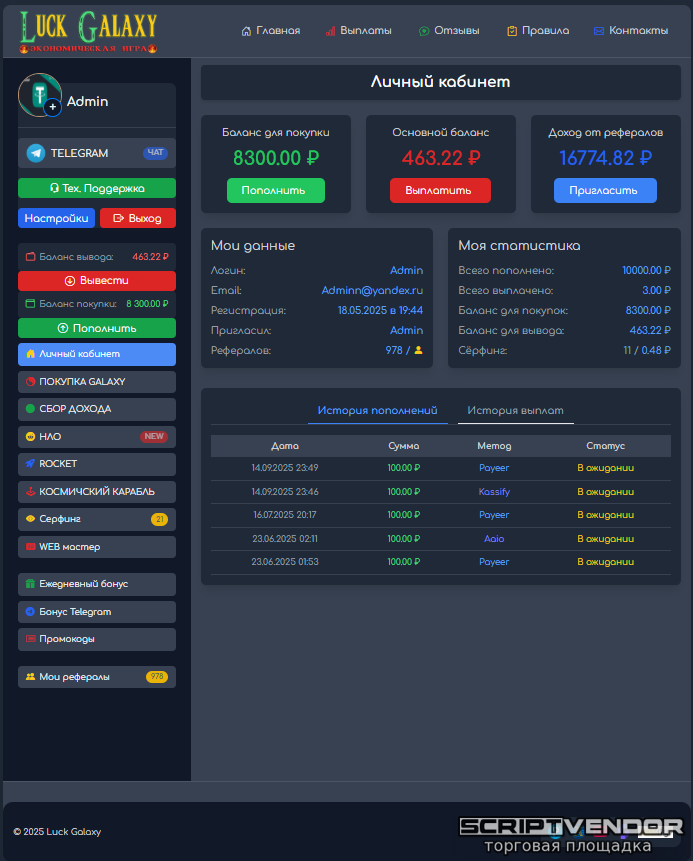Click the gift icon for Ежедневный бонус
This screenshot has height=861, width=693.
coord(30,584)
